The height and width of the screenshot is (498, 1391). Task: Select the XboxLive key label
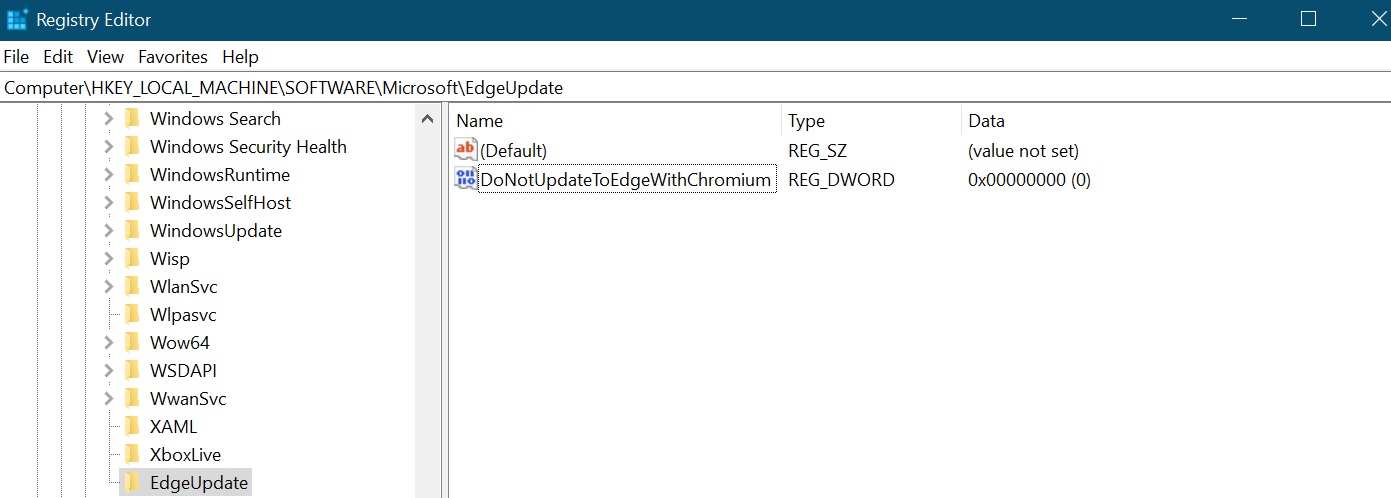click(x=185, y=454)
